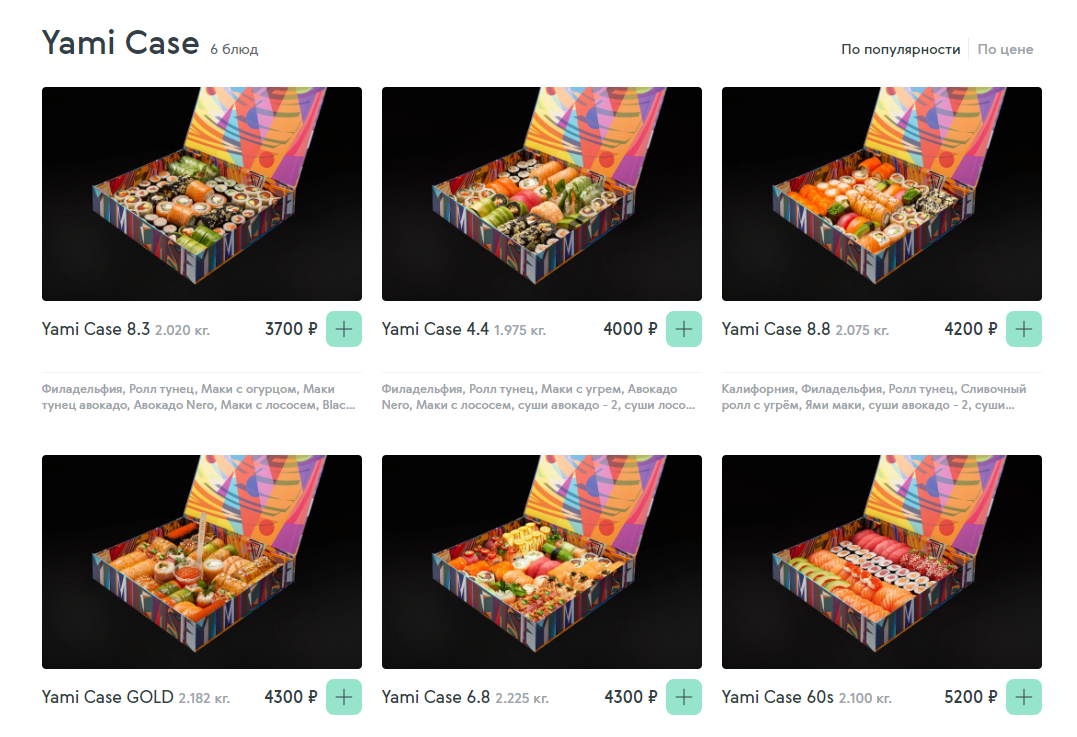Viewport: 1077px width, 737px height.
Task: Add Yami Case GOLD to cart
Action: tap(343, 697)
